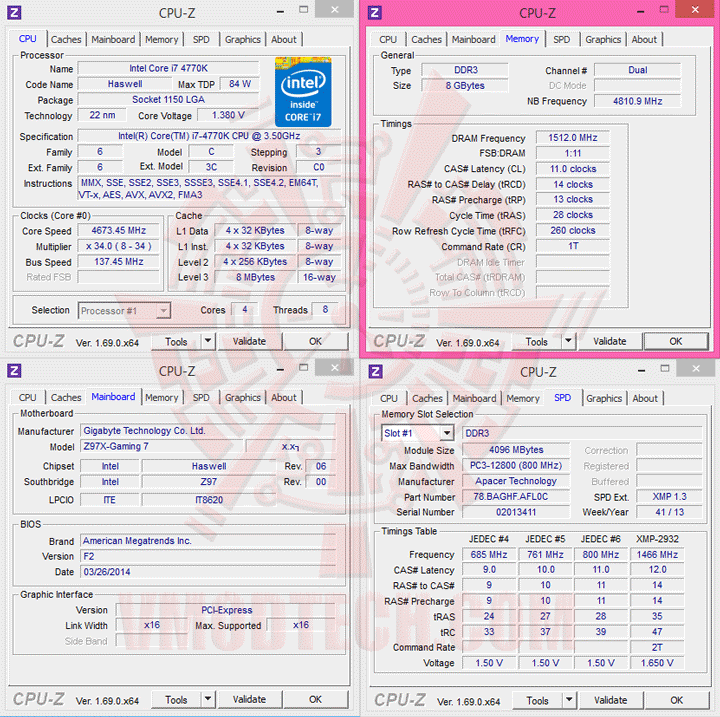
Task: Click the Tools button in the SPD window
Action: 538,700
